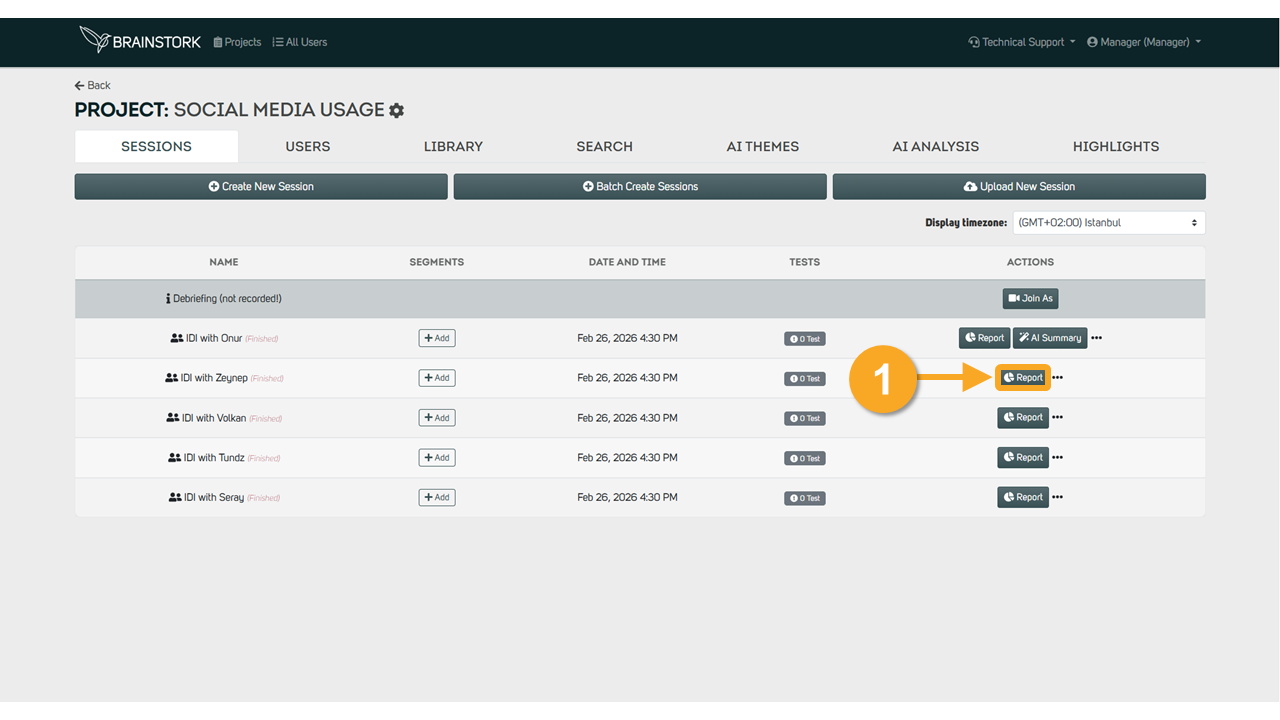This screenshot has width=1280, height=720.
Task: Switch to the AI Themes tab
Action: click(763, 146)
